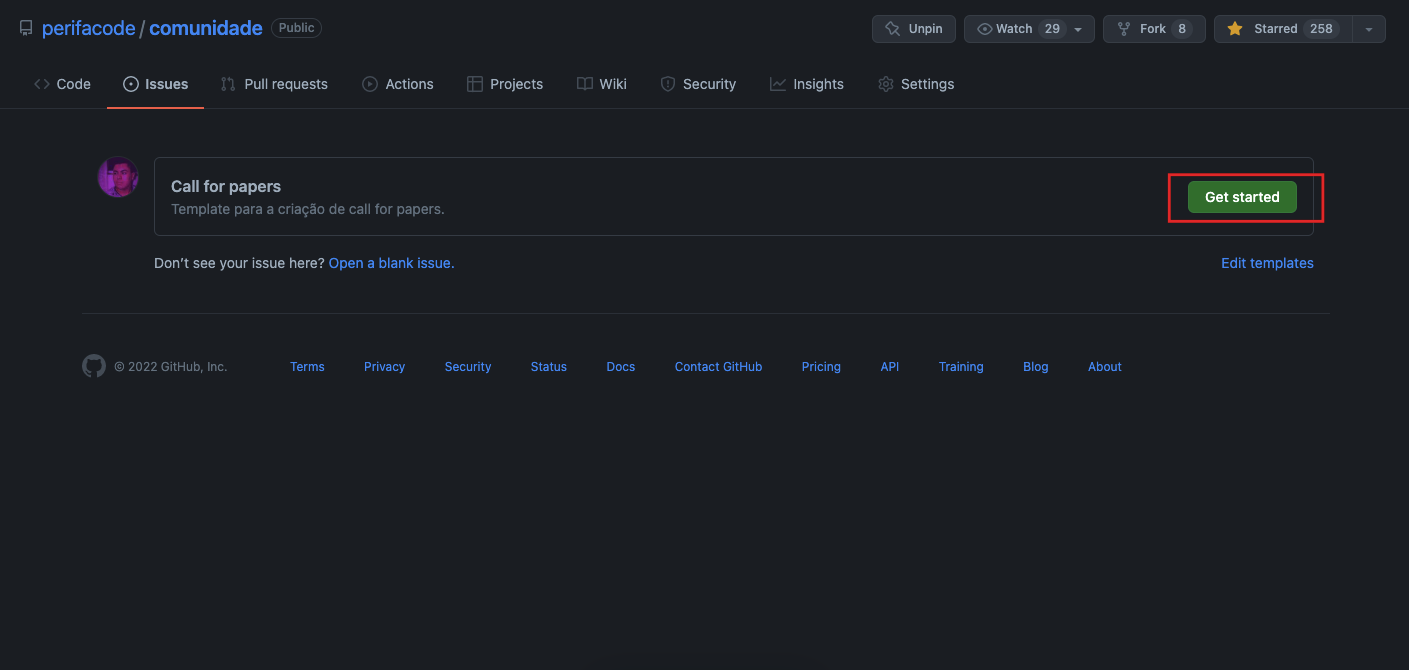Check the Status footer link
This screenshot has height=670, width=1409.
pyautogui.click(x=549, y=367)
